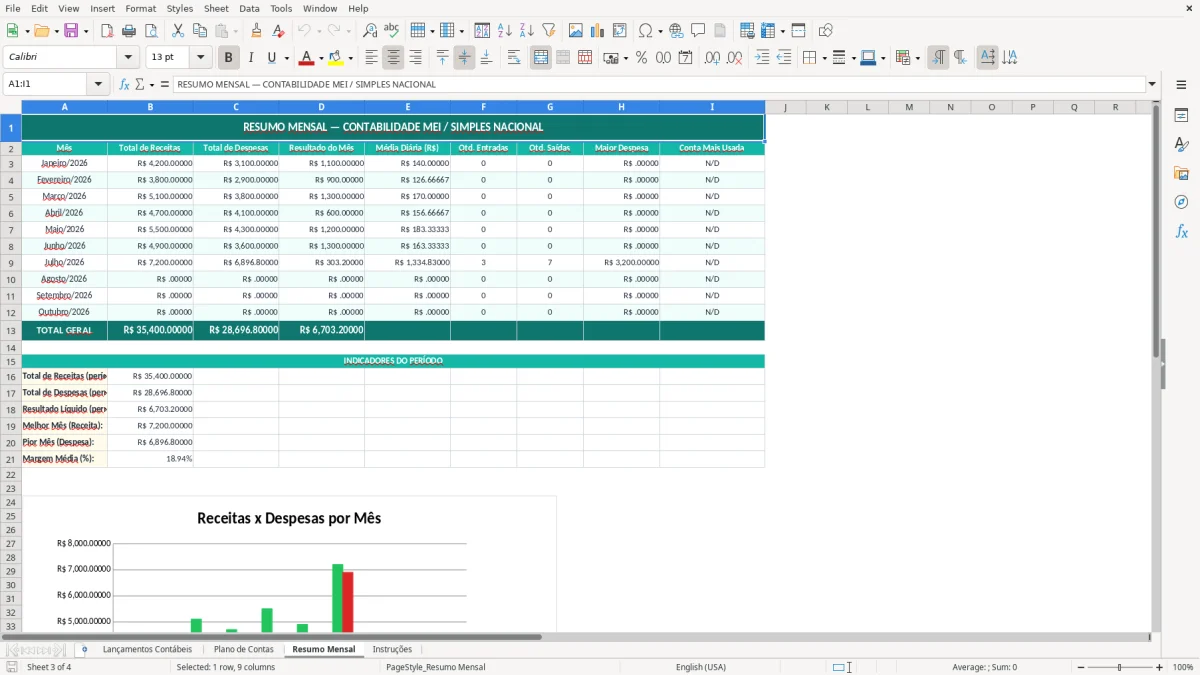
Task: Expand the Name Box dropdown
Action: (x=98, y=85)
